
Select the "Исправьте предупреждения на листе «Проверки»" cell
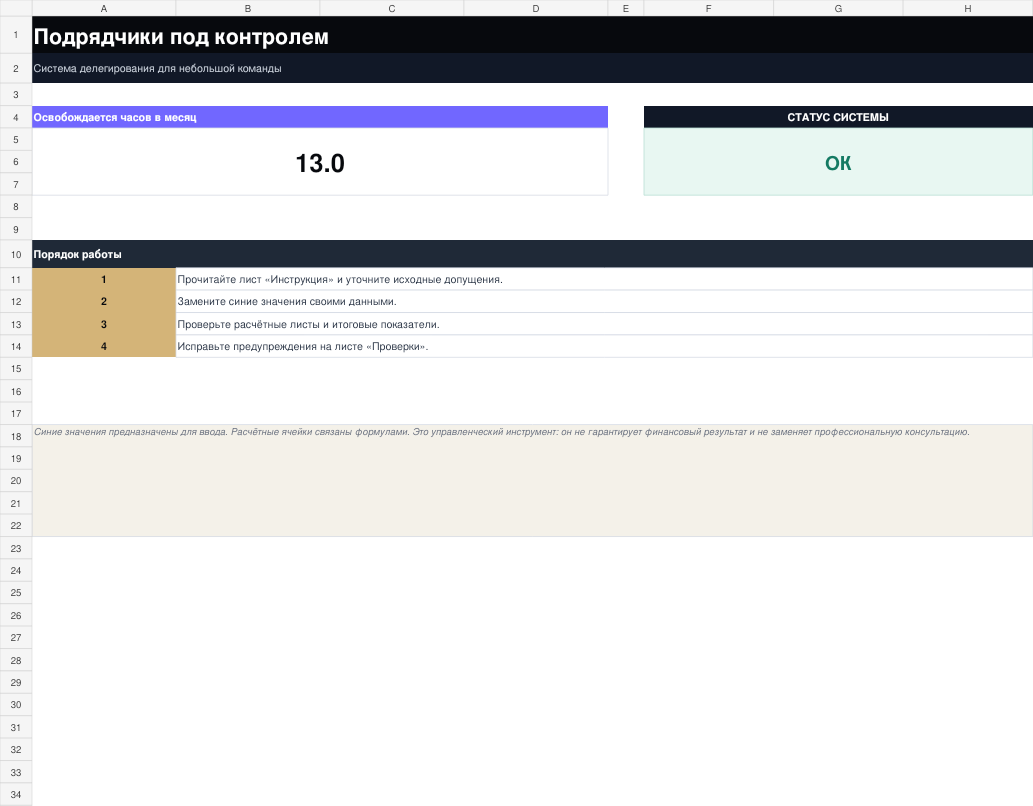[x=604, y=347]
